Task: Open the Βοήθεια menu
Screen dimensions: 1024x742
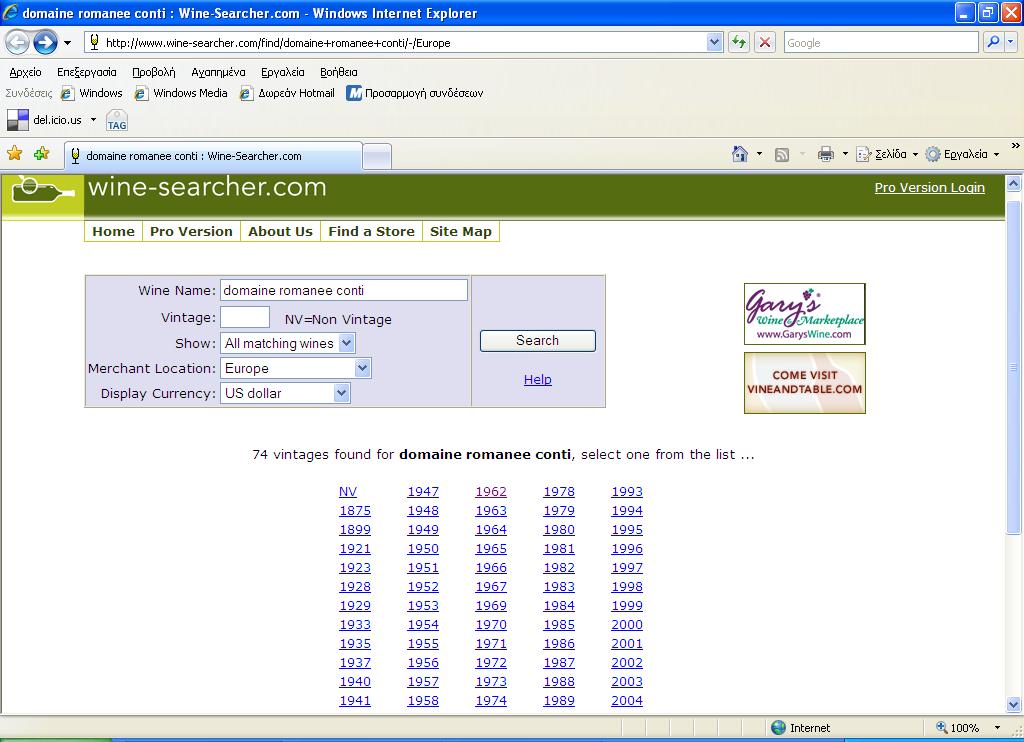Action: click(x=338, y=72)
